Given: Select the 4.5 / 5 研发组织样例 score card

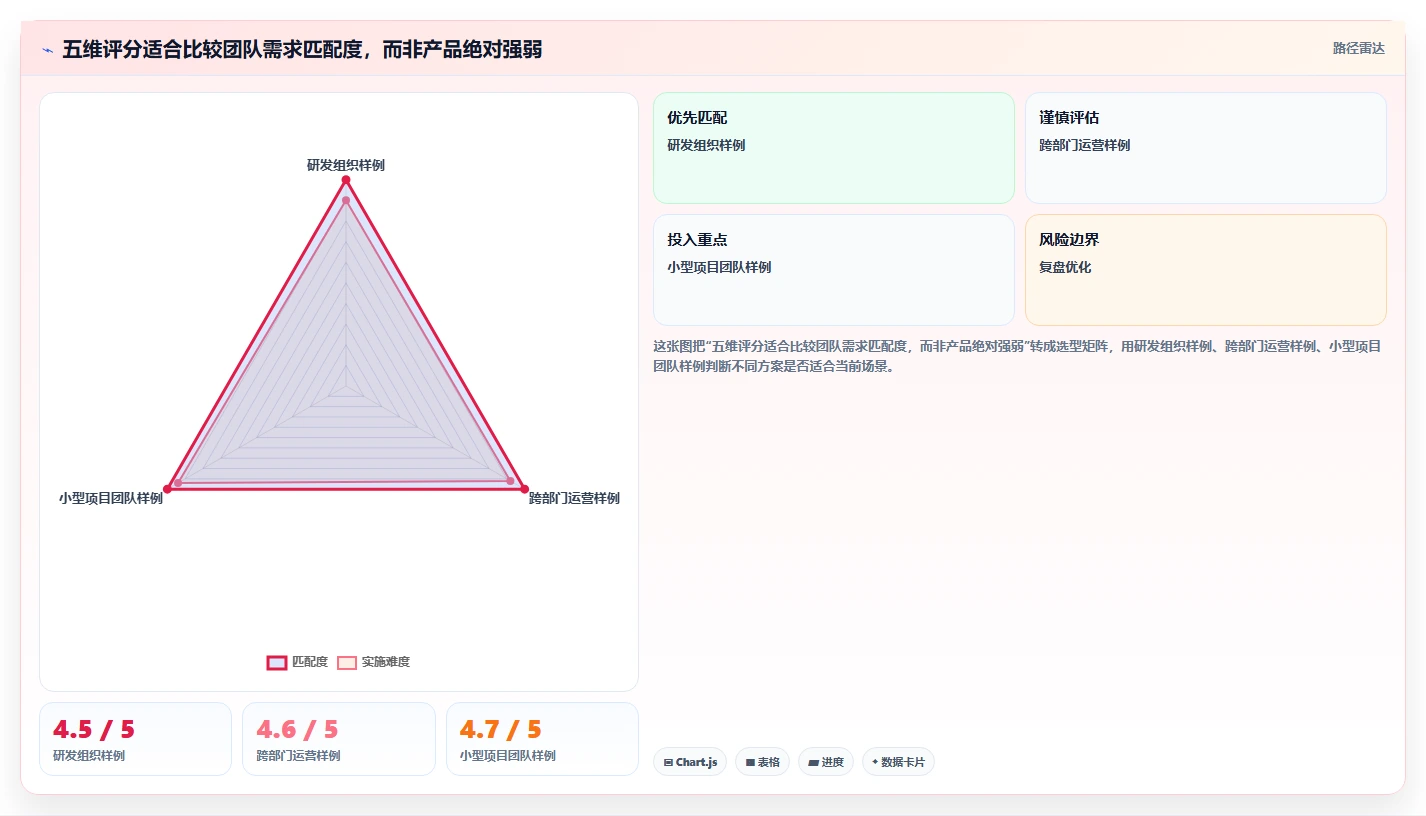Looking at the screenshot, I should (x=135, y=739).
